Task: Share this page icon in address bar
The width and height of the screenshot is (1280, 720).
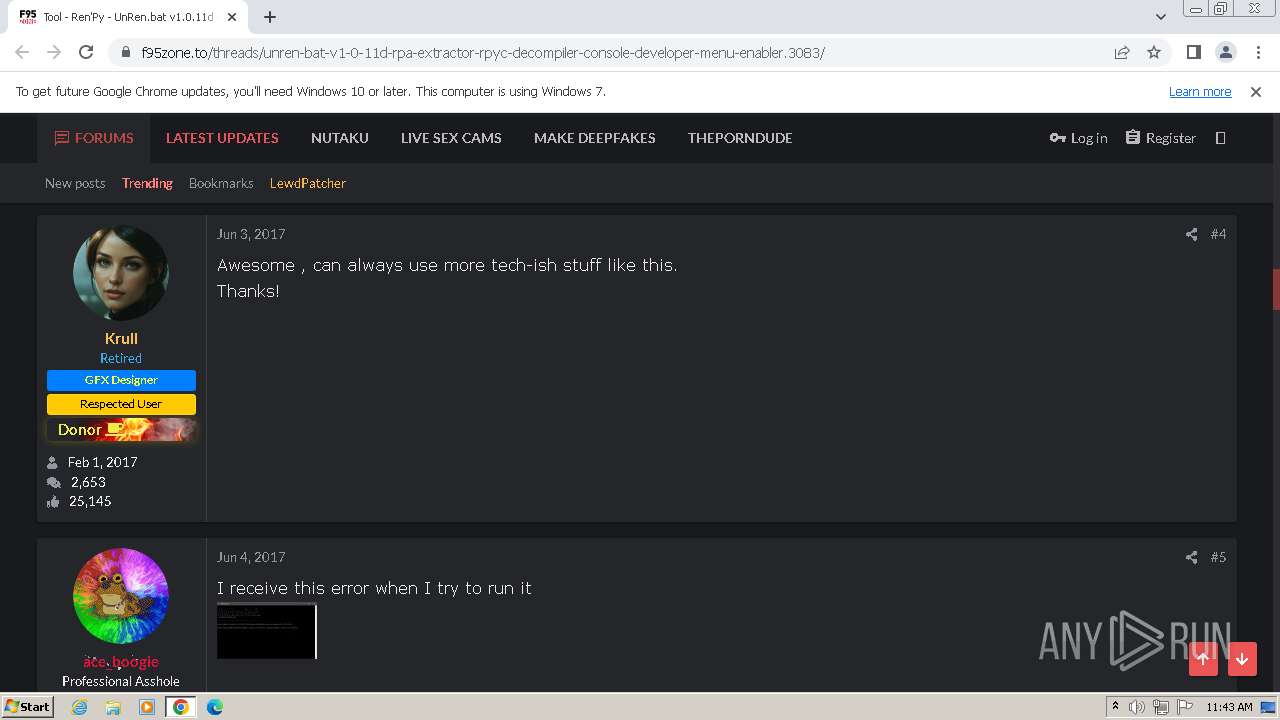Action: pos(1122,52)
